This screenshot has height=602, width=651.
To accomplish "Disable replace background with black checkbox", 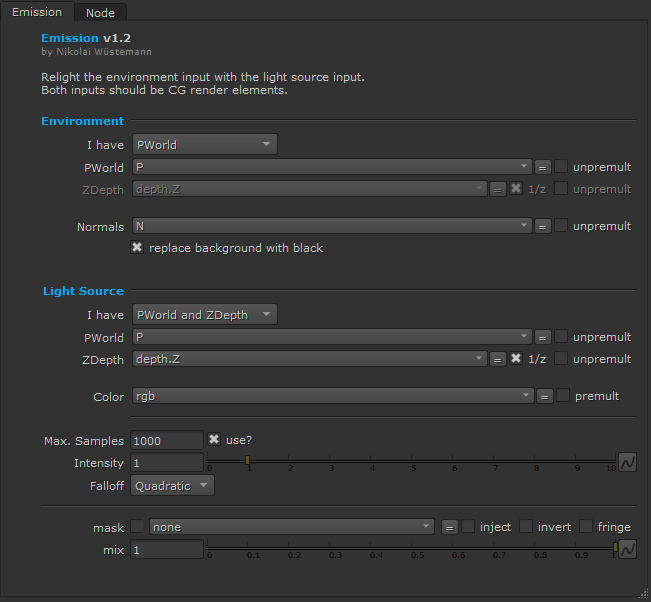I will click(x=138, y=248).
